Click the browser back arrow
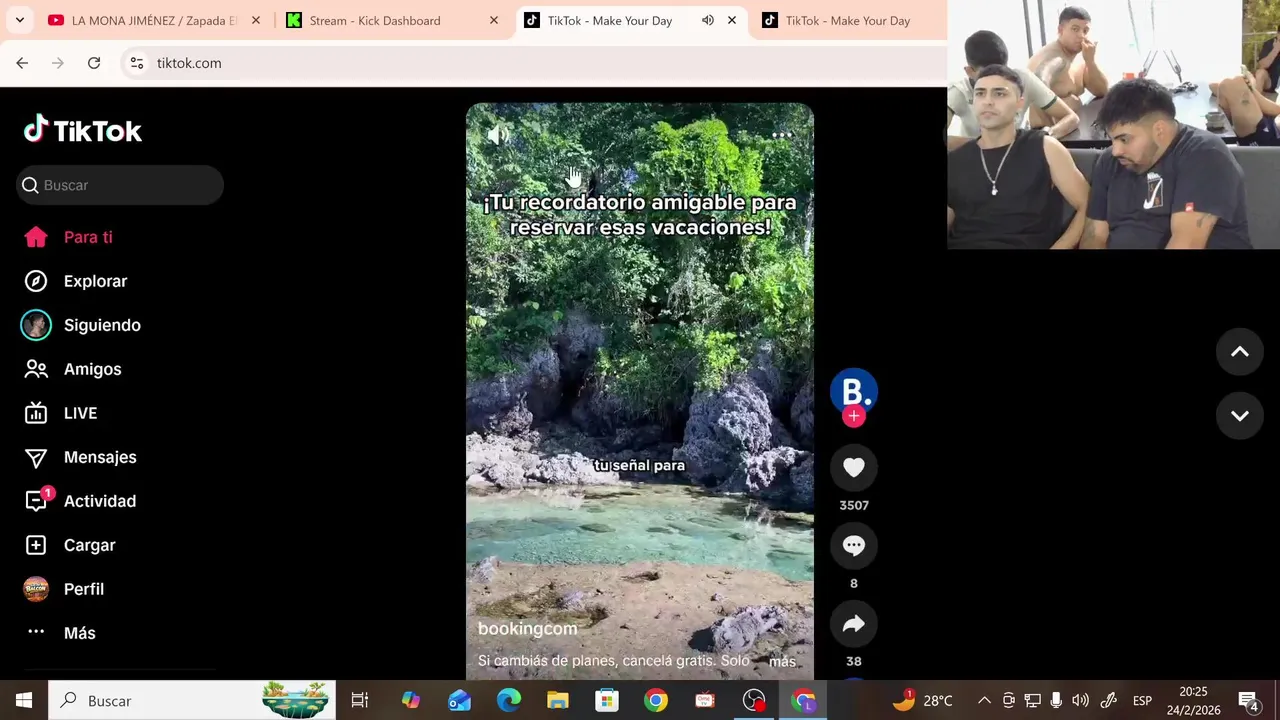 tap(22, 63)
